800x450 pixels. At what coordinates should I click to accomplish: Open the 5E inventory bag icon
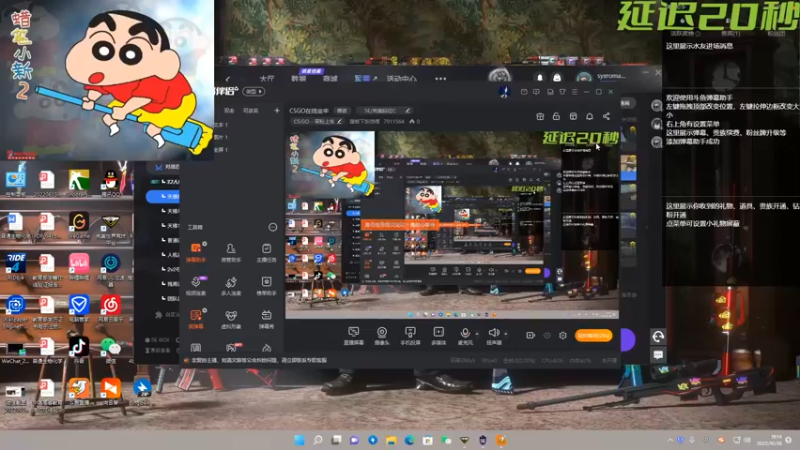click(x=557, y=78)
